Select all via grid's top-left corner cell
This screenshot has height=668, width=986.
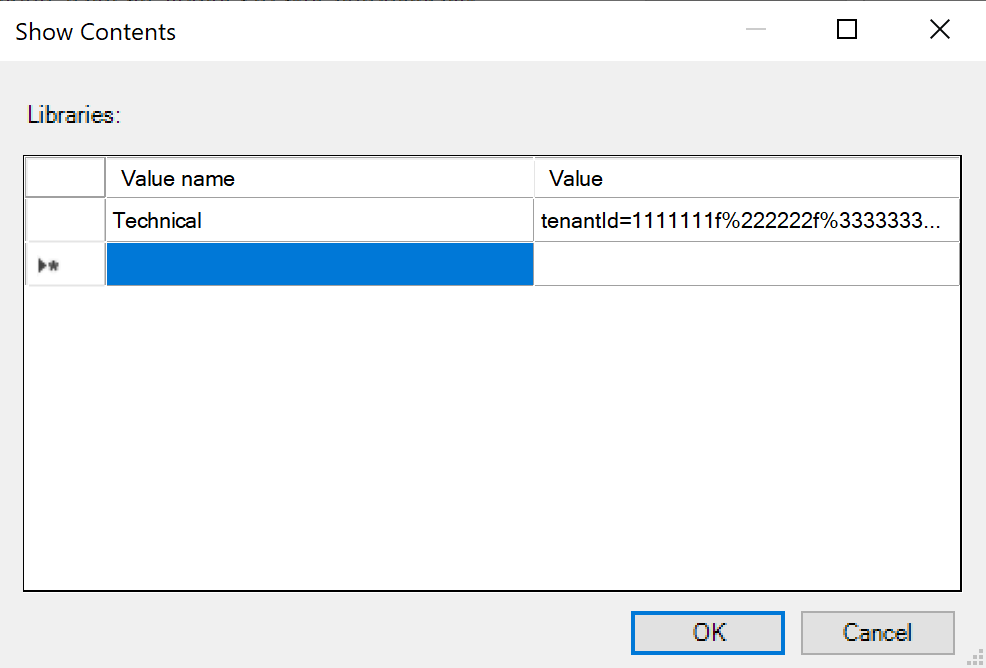click(65, 178)
